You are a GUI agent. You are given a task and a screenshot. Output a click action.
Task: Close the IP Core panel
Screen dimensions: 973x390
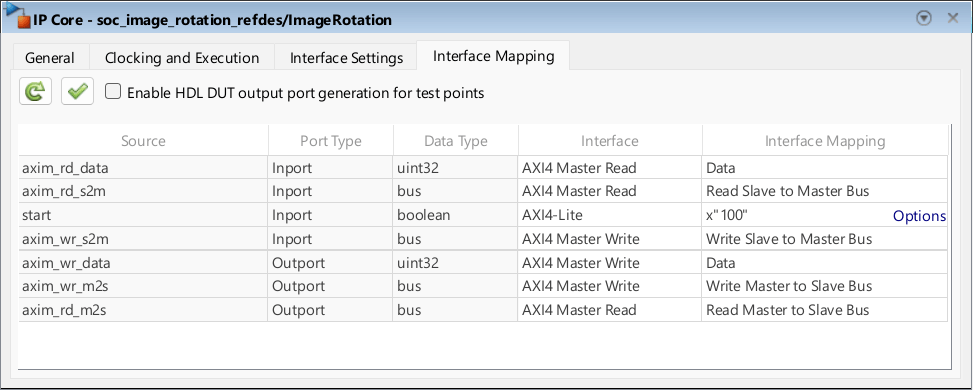tap(953, 19)
